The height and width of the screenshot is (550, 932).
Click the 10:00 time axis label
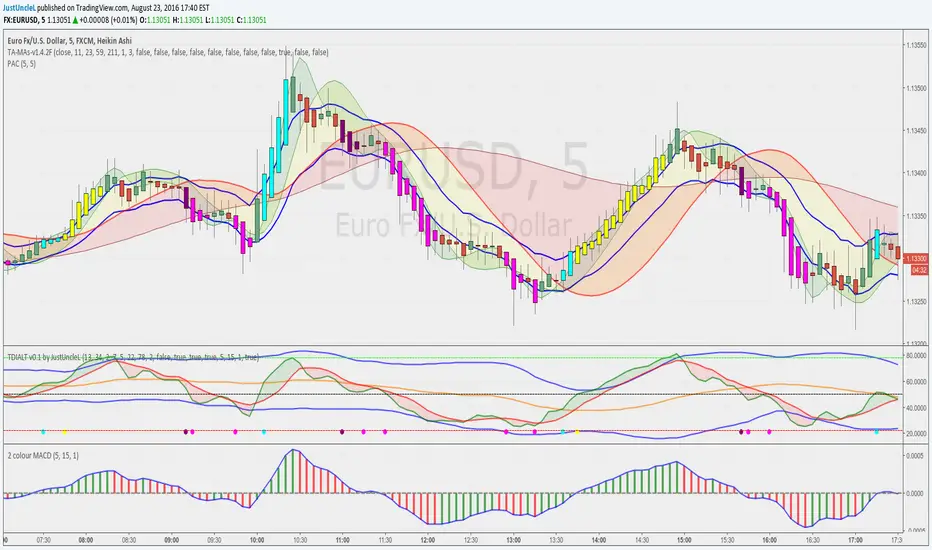[257, 540]
